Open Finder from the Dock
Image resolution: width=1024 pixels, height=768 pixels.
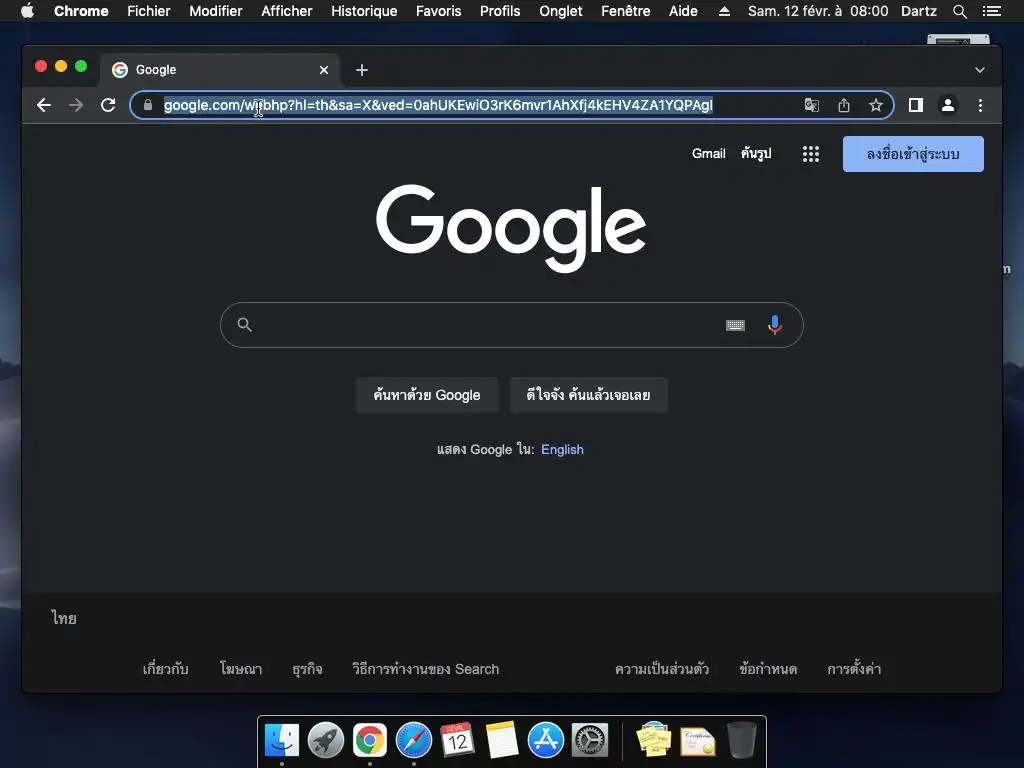coord(282,741)
